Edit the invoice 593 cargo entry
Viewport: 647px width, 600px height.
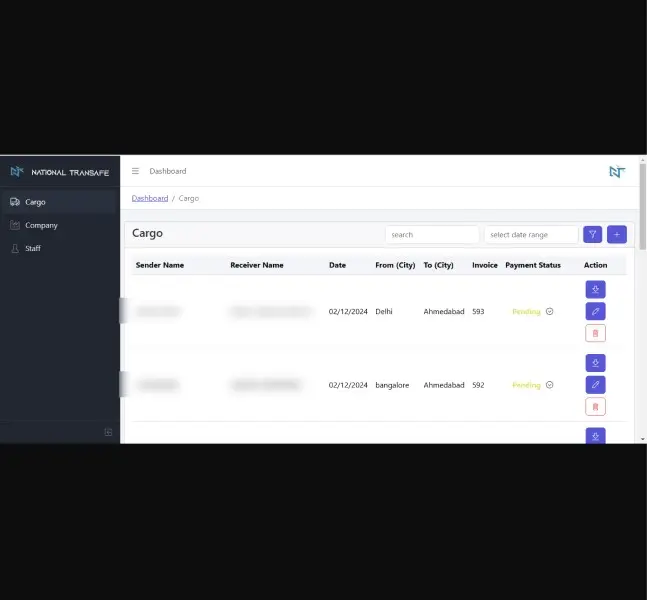click(595, 311)
